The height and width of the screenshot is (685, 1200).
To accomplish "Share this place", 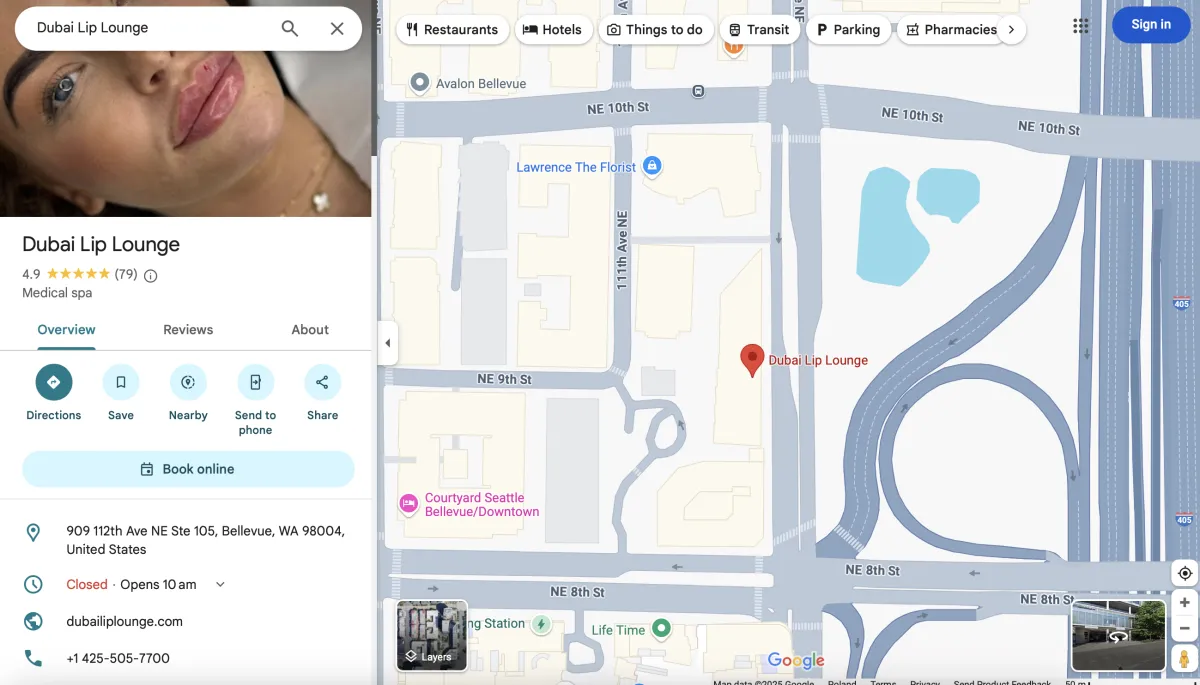I will (322, 393).
